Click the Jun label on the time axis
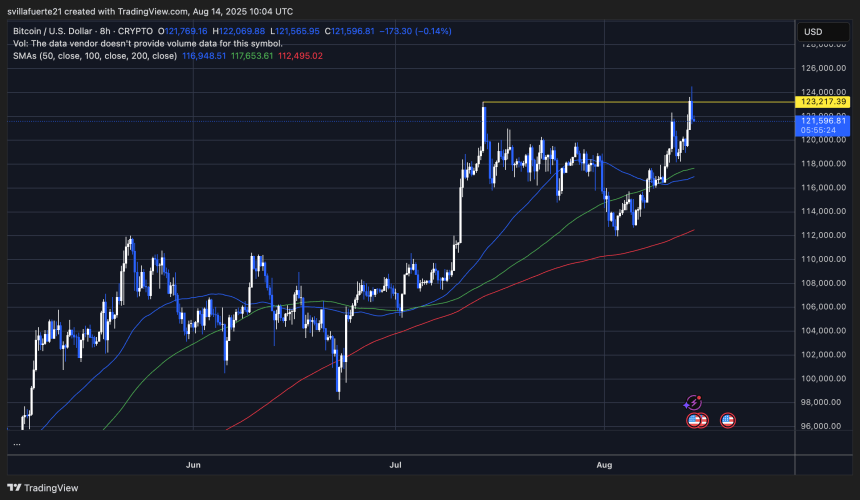Viewport: 860px width, 500px height. (x=193, y=465)
